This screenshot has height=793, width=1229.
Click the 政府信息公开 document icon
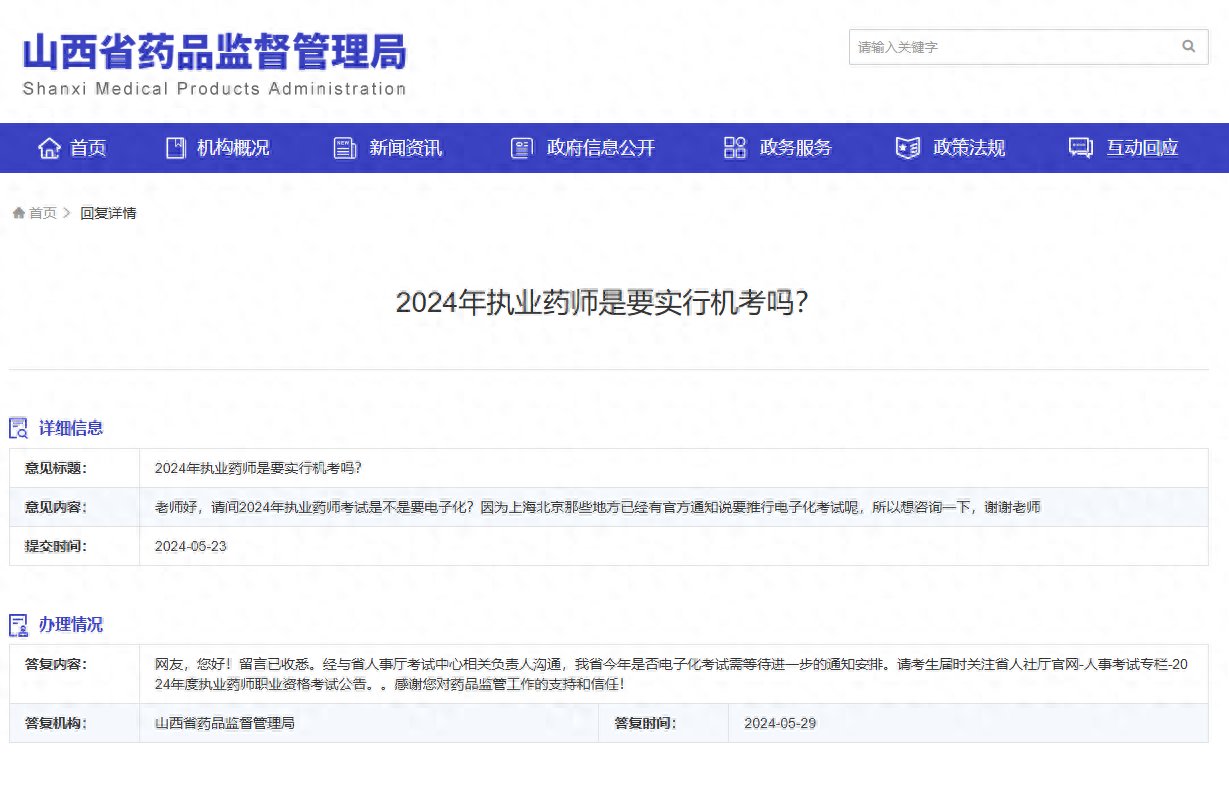click(x=522, y=148)
